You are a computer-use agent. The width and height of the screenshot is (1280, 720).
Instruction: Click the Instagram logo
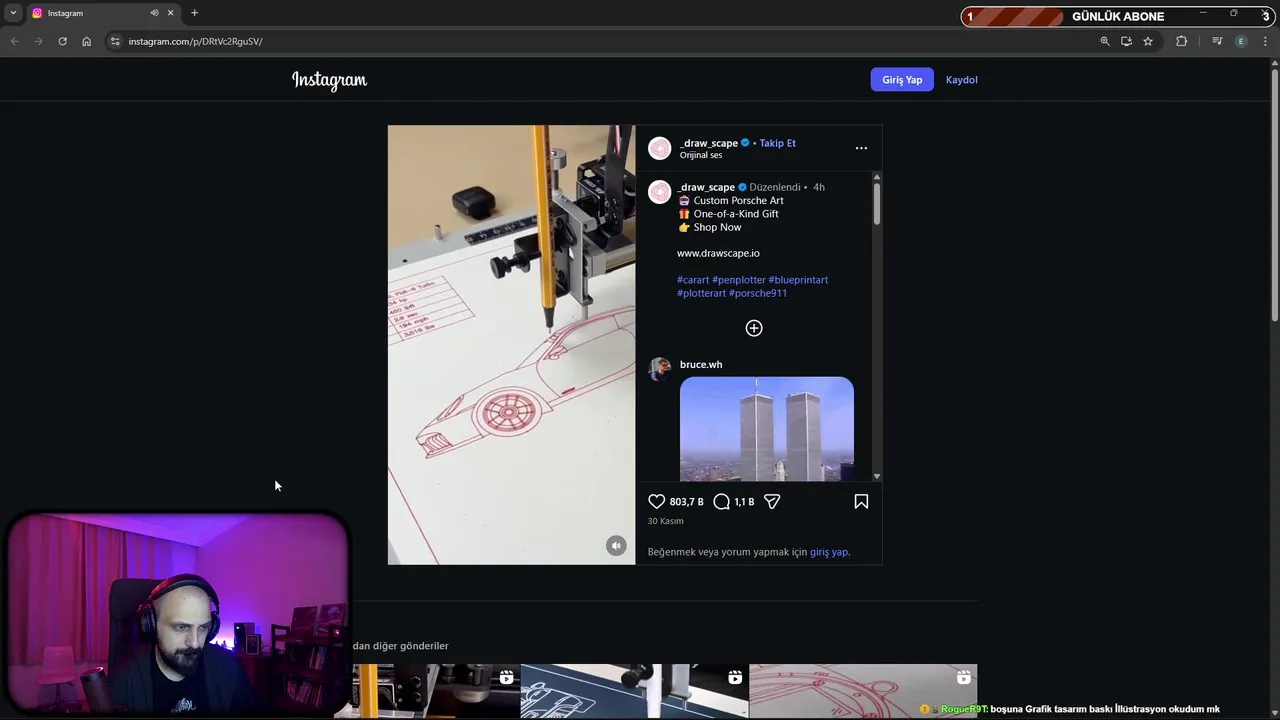(x=329, y=80)
